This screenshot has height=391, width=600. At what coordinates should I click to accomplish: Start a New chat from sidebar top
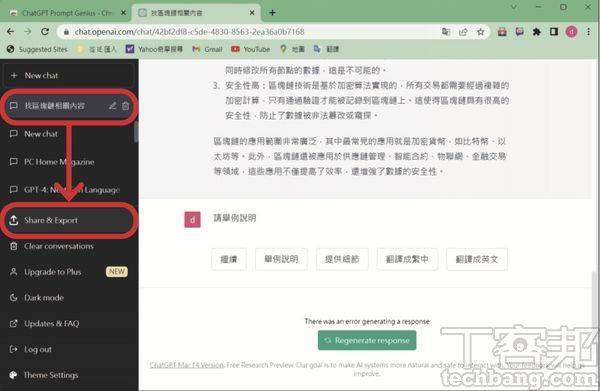[x=69, y=75]
